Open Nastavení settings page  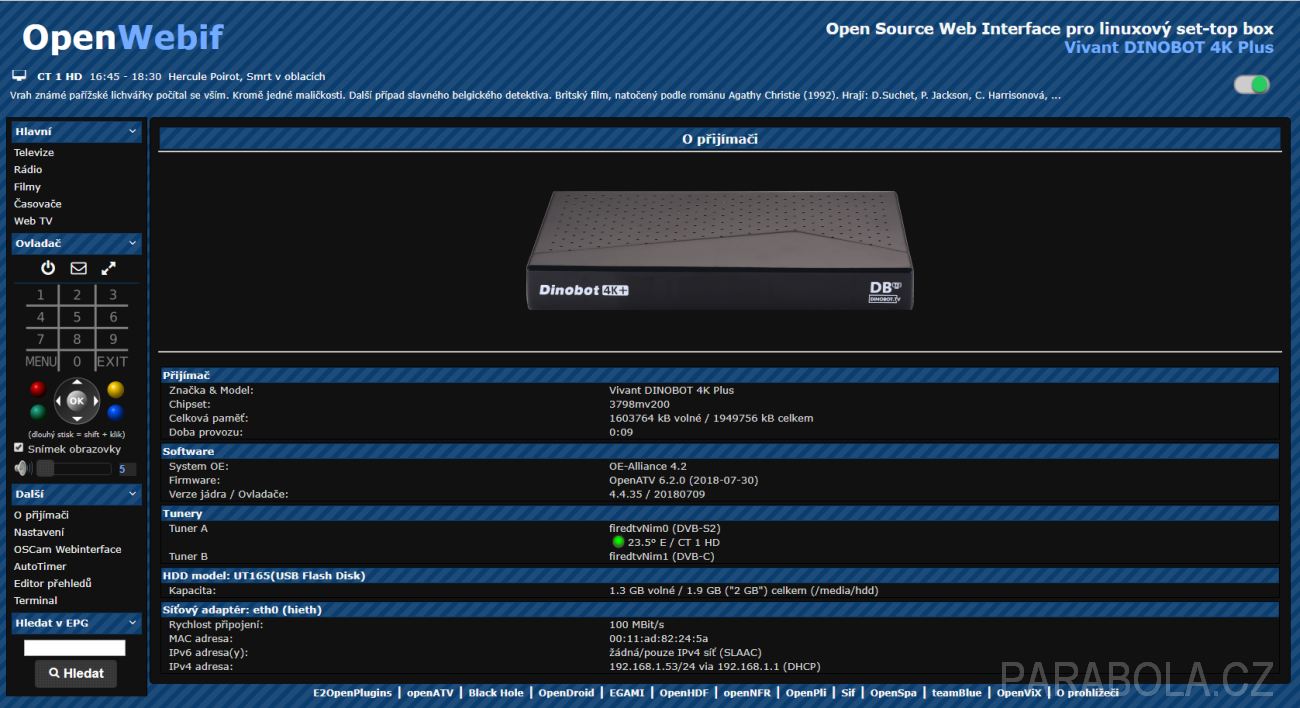point(39,532)
